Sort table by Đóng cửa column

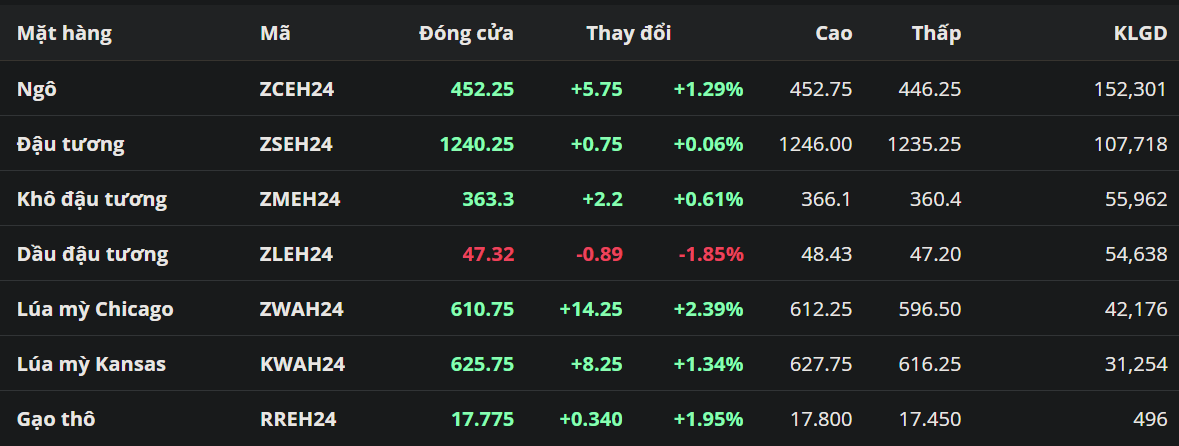tap(466, 33)
